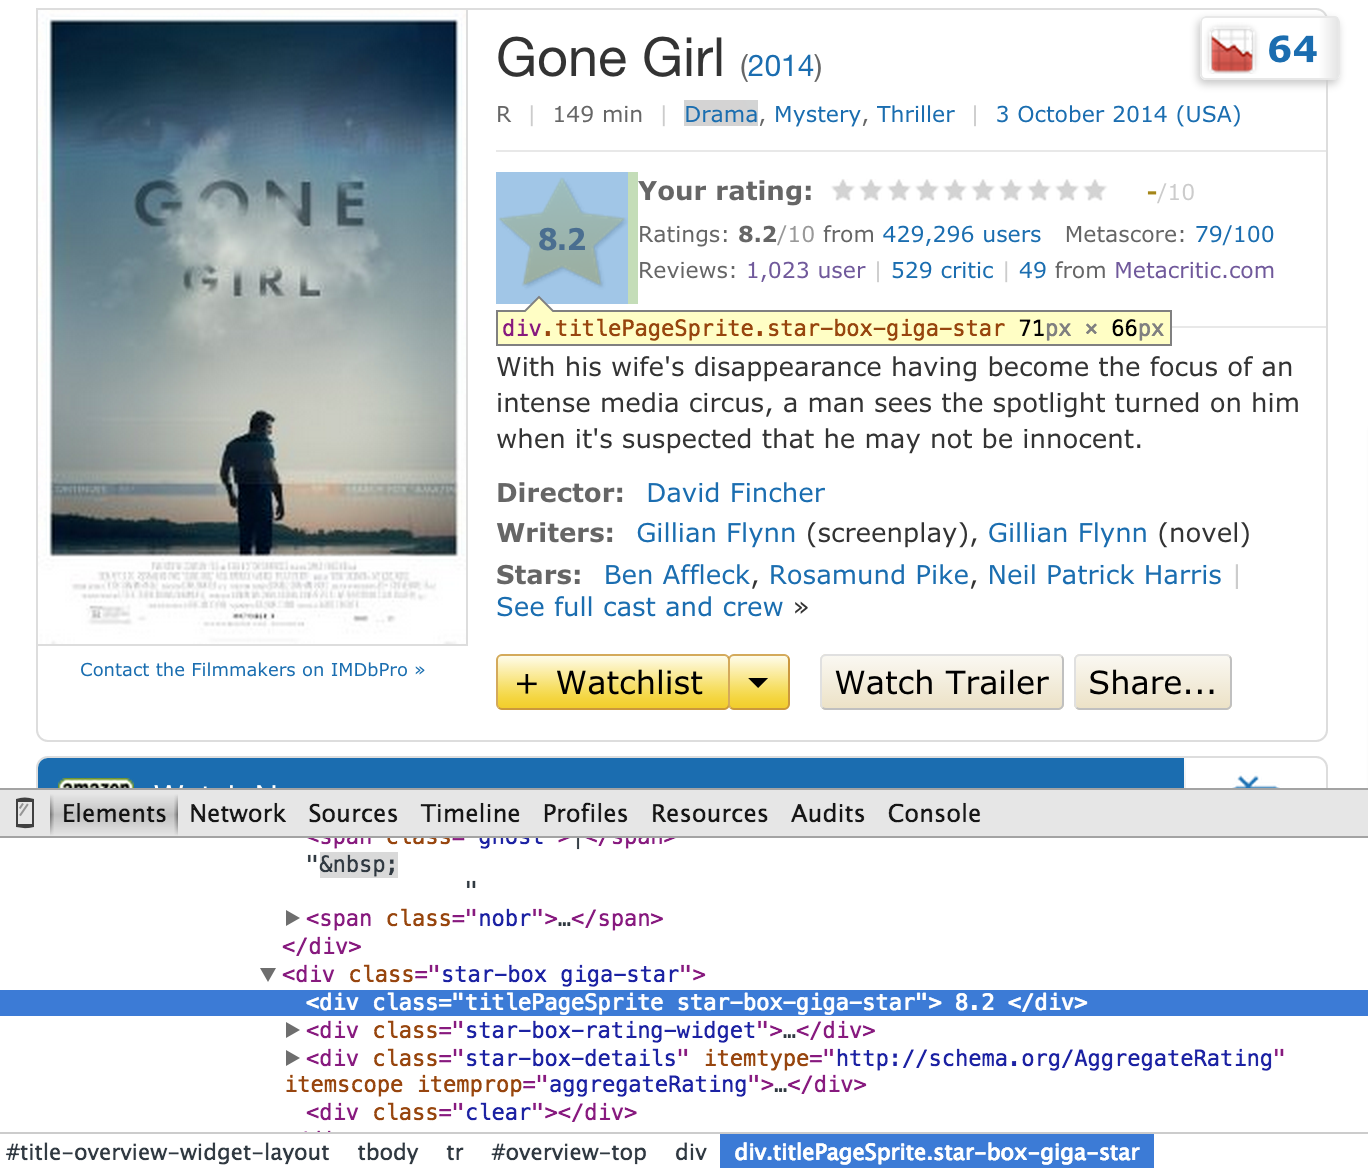Click the 79/100 Metascore link
This screenshot has height=1168, width=1368.
pyautogui.click(x=1234, y=234)
